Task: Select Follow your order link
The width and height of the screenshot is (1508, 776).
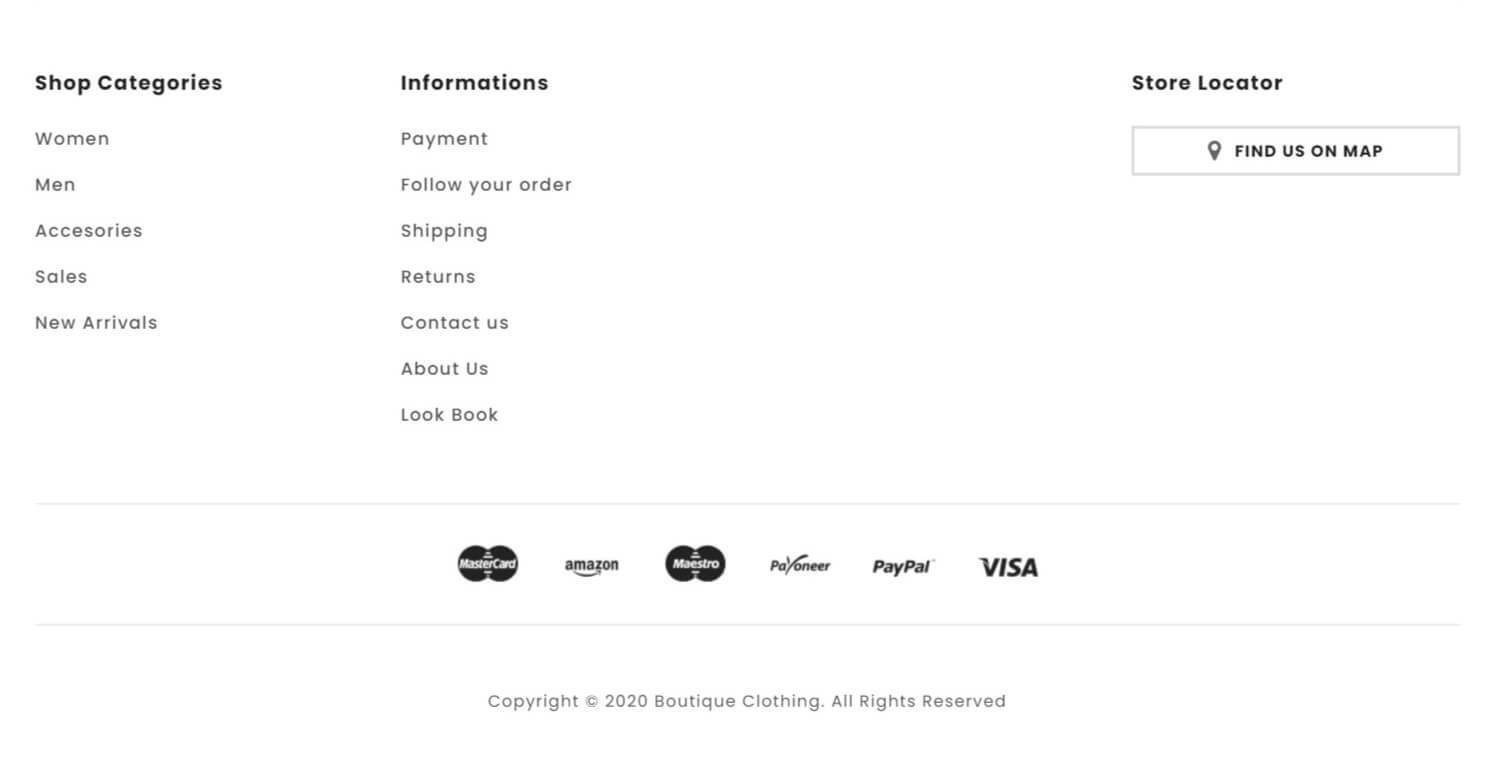Action: [x=486, y=185]
